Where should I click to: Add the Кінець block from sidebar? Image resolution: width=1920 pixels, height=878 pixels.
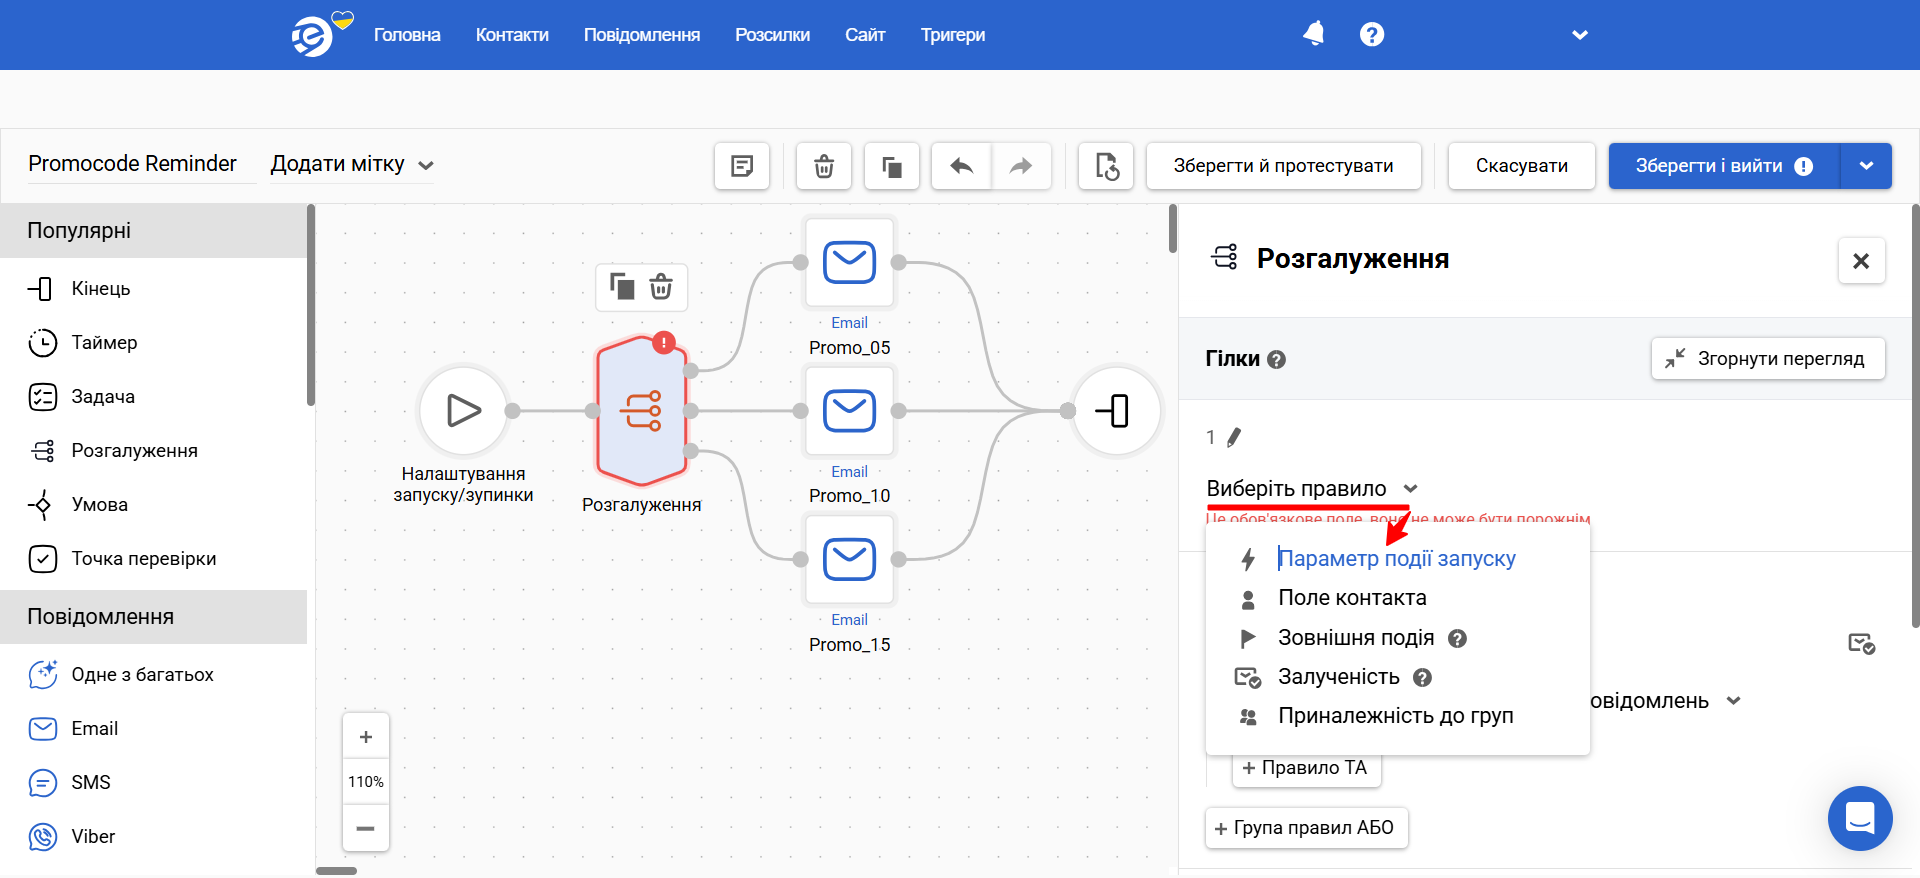pyautogui.click(x=100, y=288)
